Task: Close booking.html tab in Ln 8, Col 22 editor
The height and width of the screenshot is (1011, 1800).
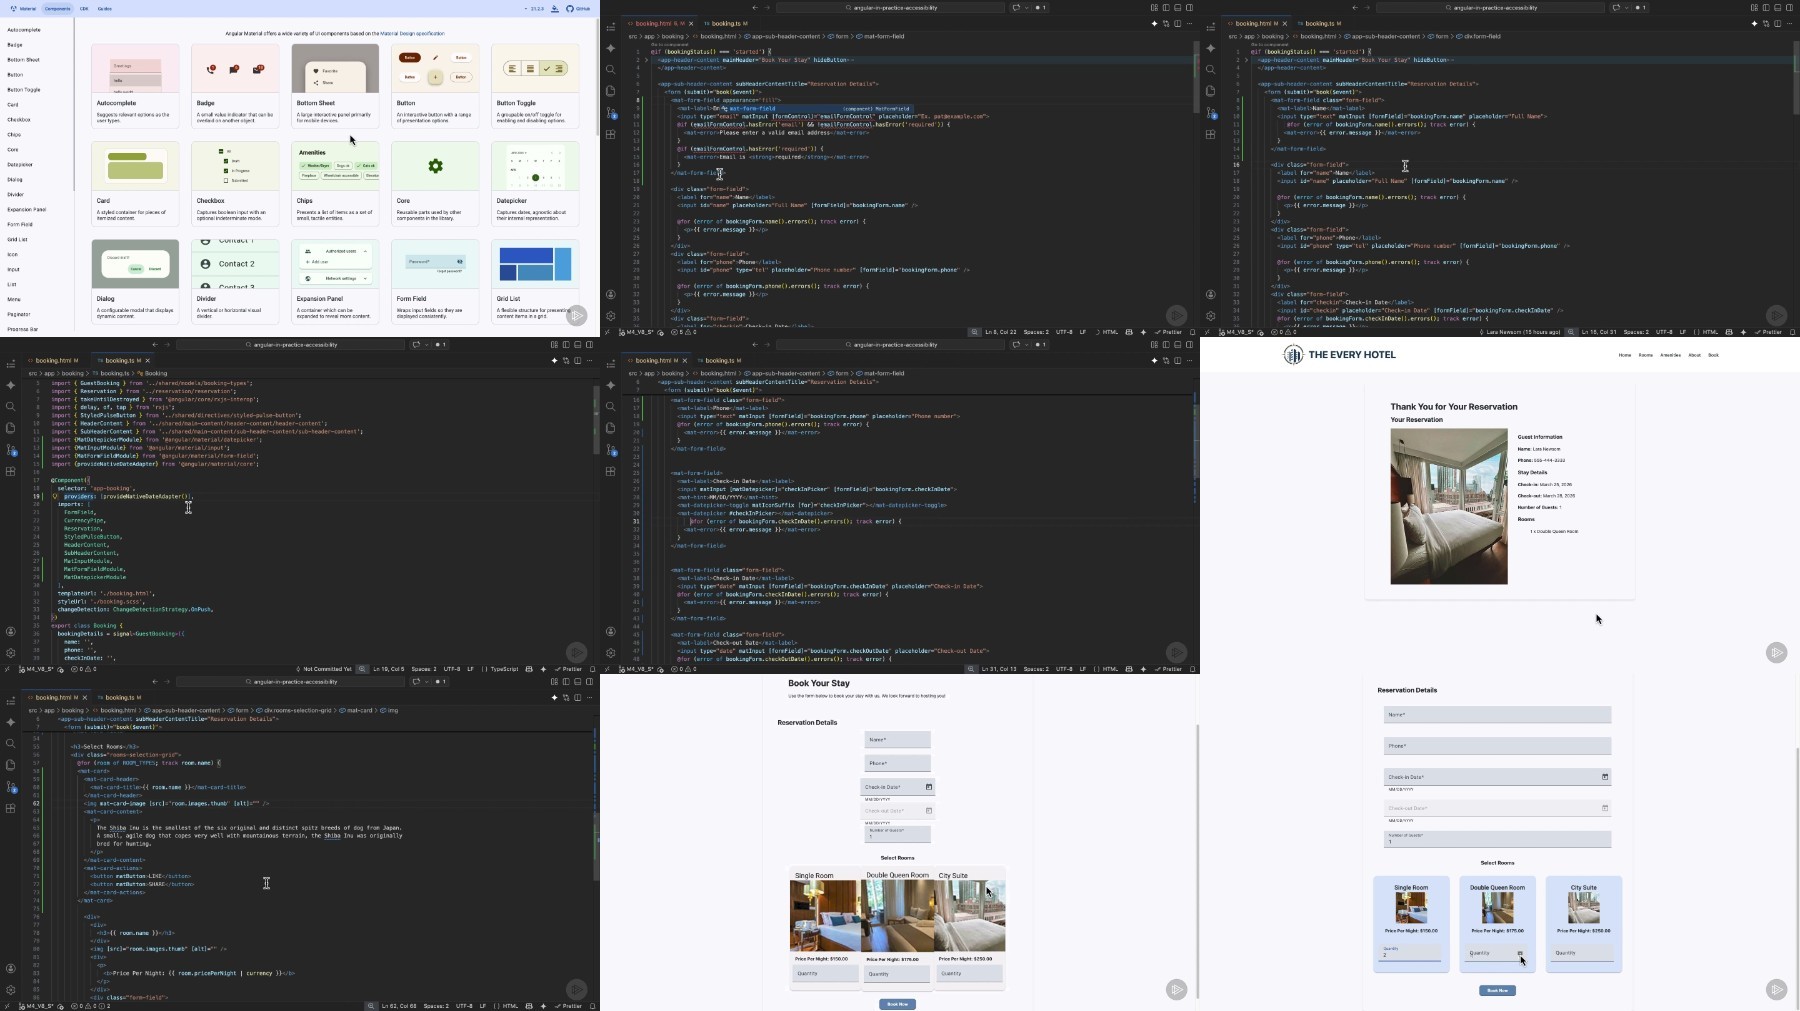Action: pos(690,23)
